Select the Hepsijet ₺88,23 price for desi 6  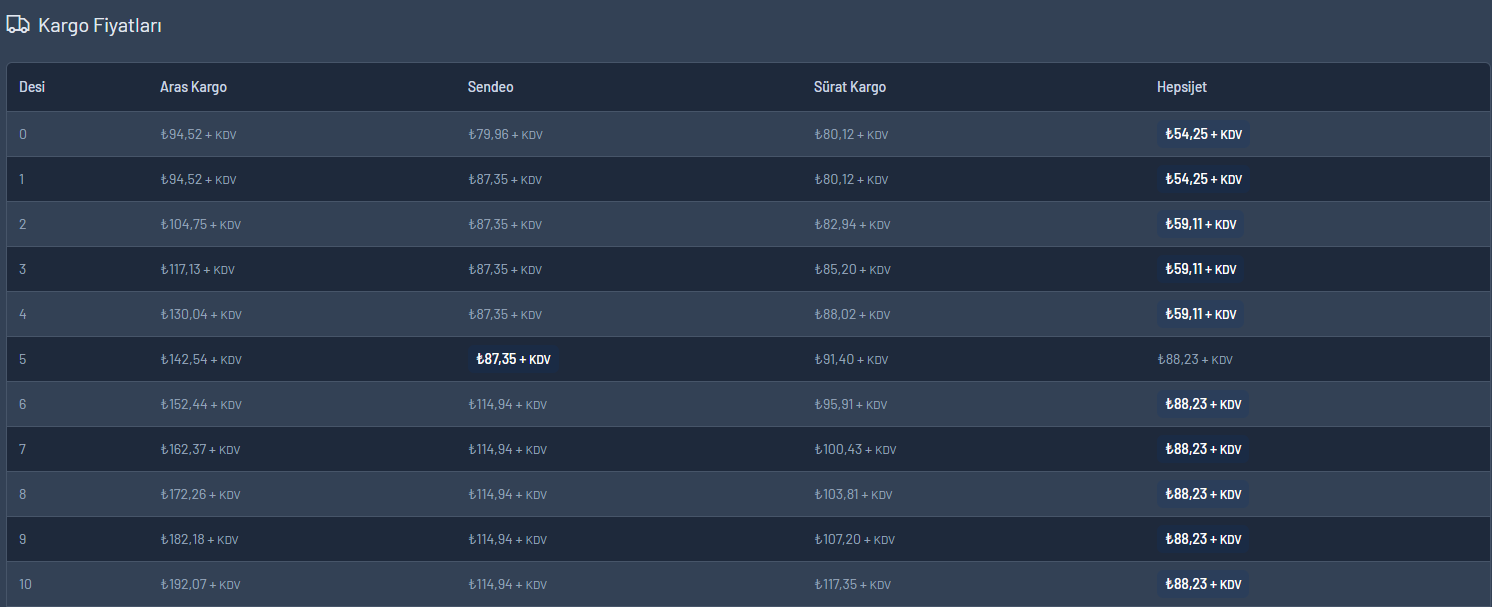point(1204,404)
